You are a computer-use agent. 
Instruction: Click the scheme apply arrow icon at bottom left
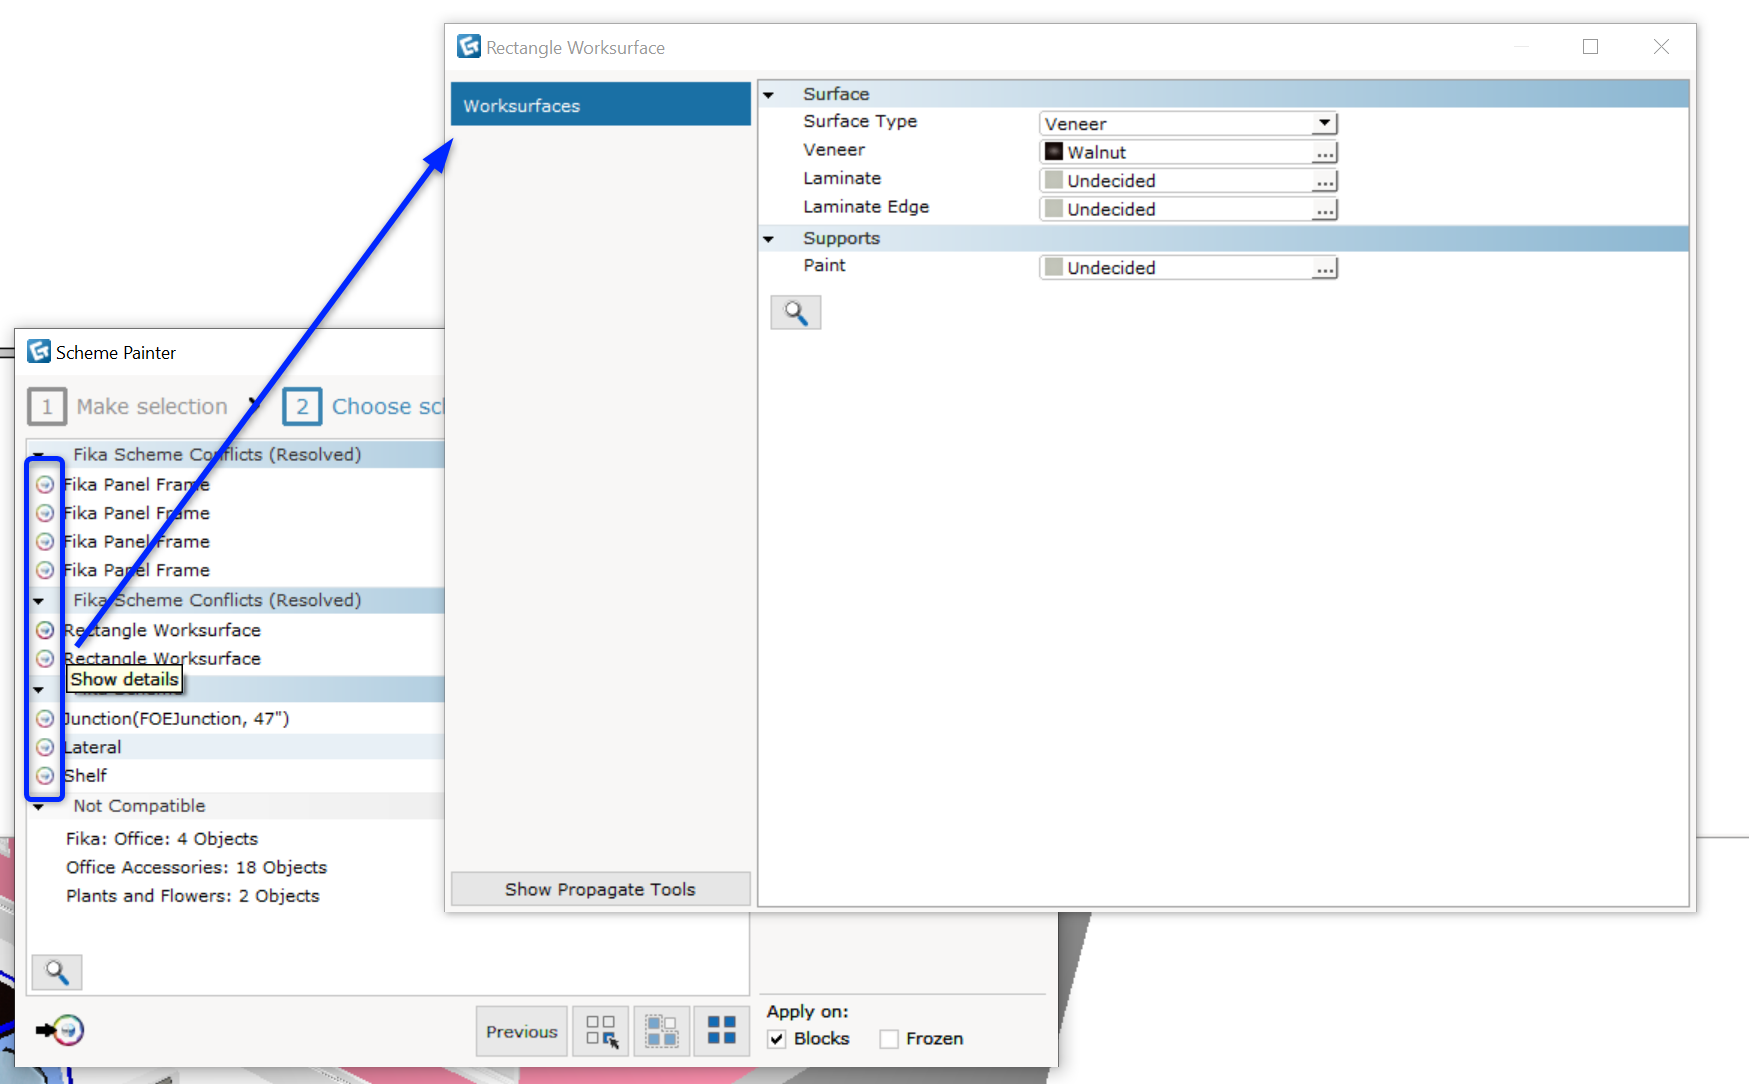click(x=60, y=1029)
